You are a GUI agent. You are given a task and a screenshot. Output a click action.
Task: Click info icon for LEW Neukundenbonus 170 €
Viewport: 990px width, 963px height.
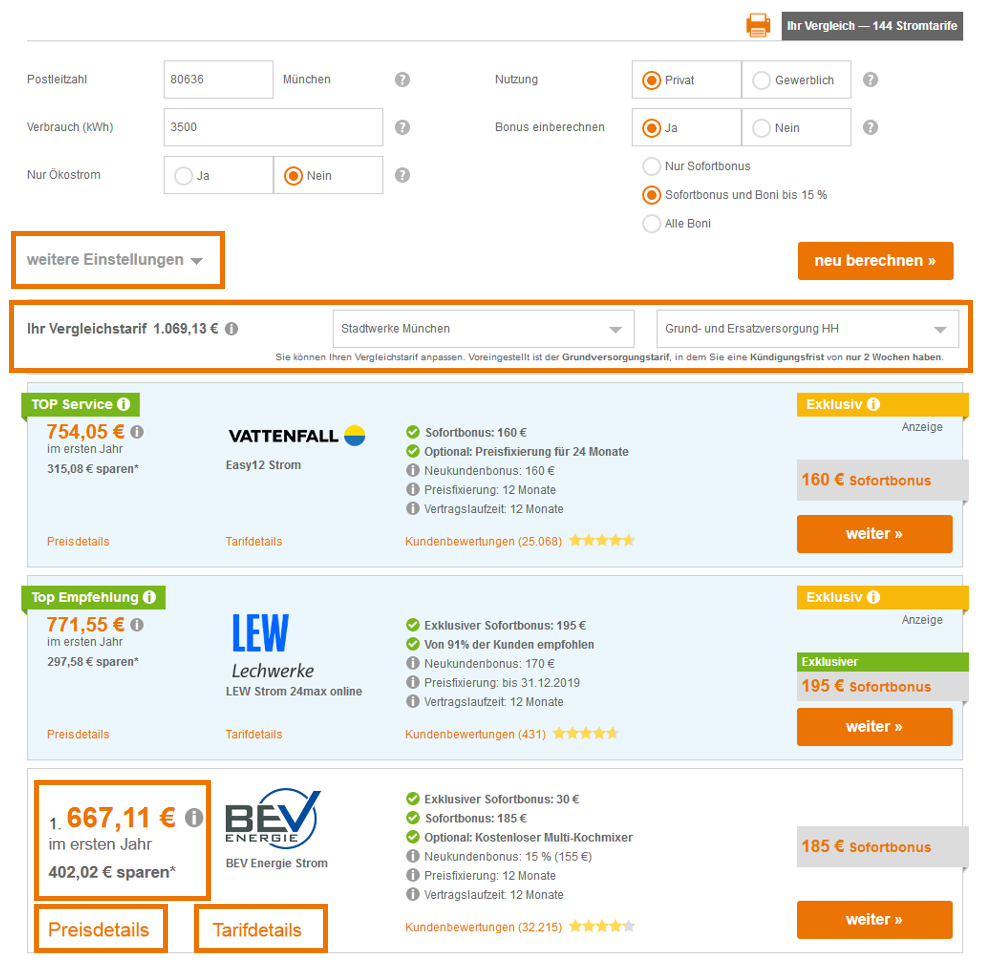[413, 663]
